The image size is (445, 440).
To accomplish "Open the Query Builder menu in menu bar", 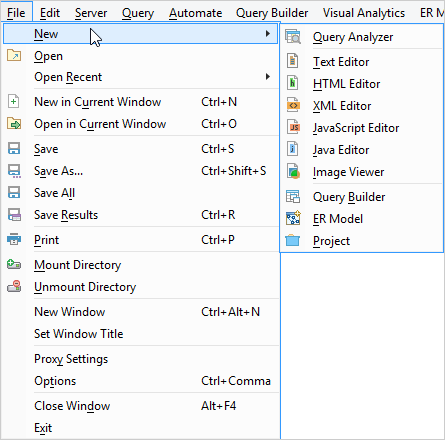I will [272, 13].
